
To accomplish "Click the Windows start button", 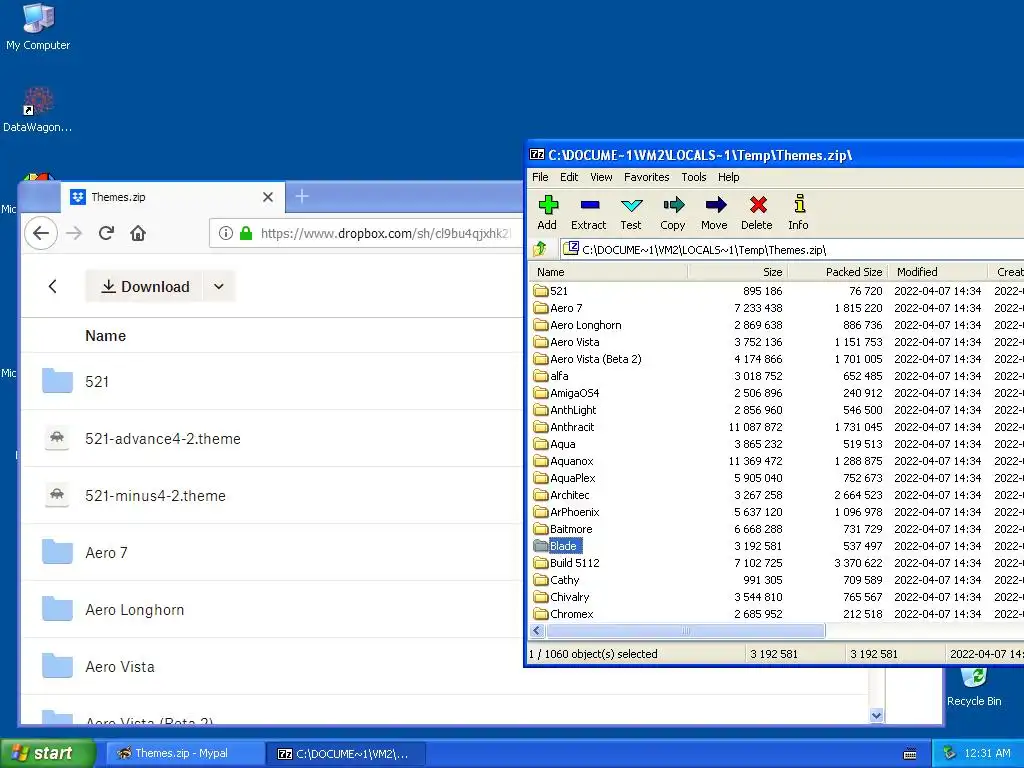I will (46, 753).
